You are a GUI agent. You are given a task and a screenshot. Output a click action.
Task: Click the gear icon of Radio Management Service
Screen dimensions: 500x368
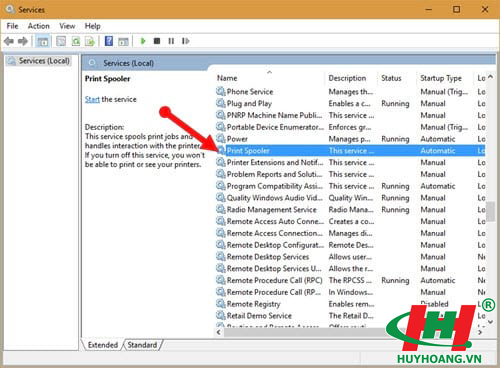pyautogui.click(x=220, y=209)
